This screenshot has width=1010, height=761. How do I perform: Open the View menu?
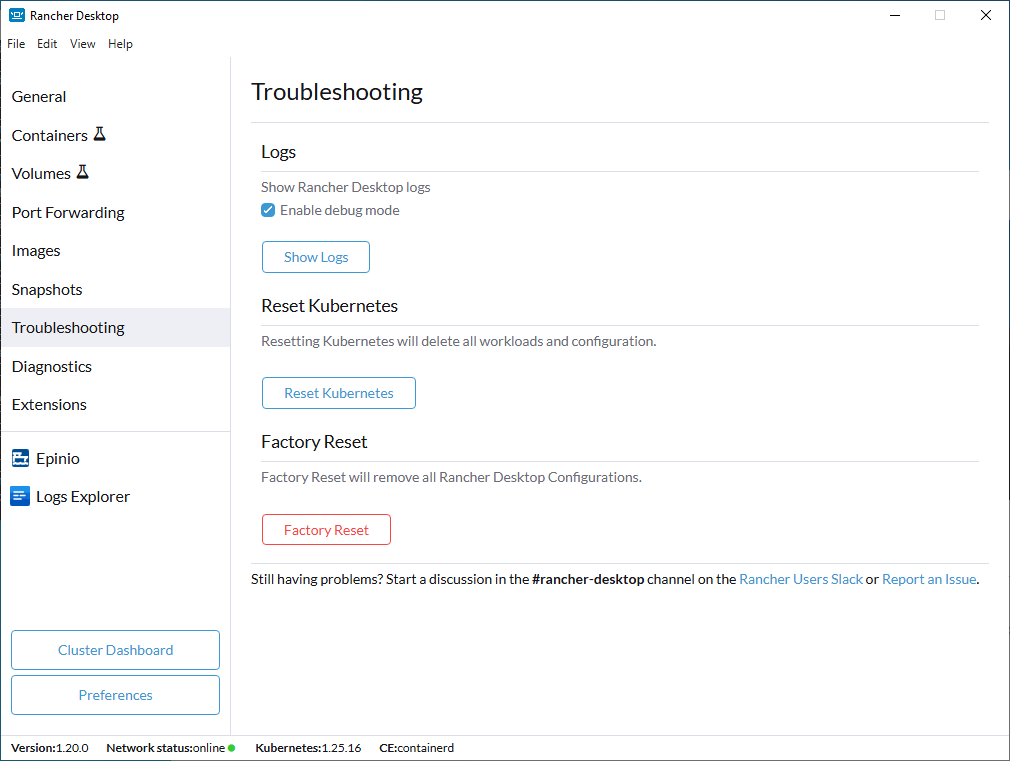(x=83, y=44)
